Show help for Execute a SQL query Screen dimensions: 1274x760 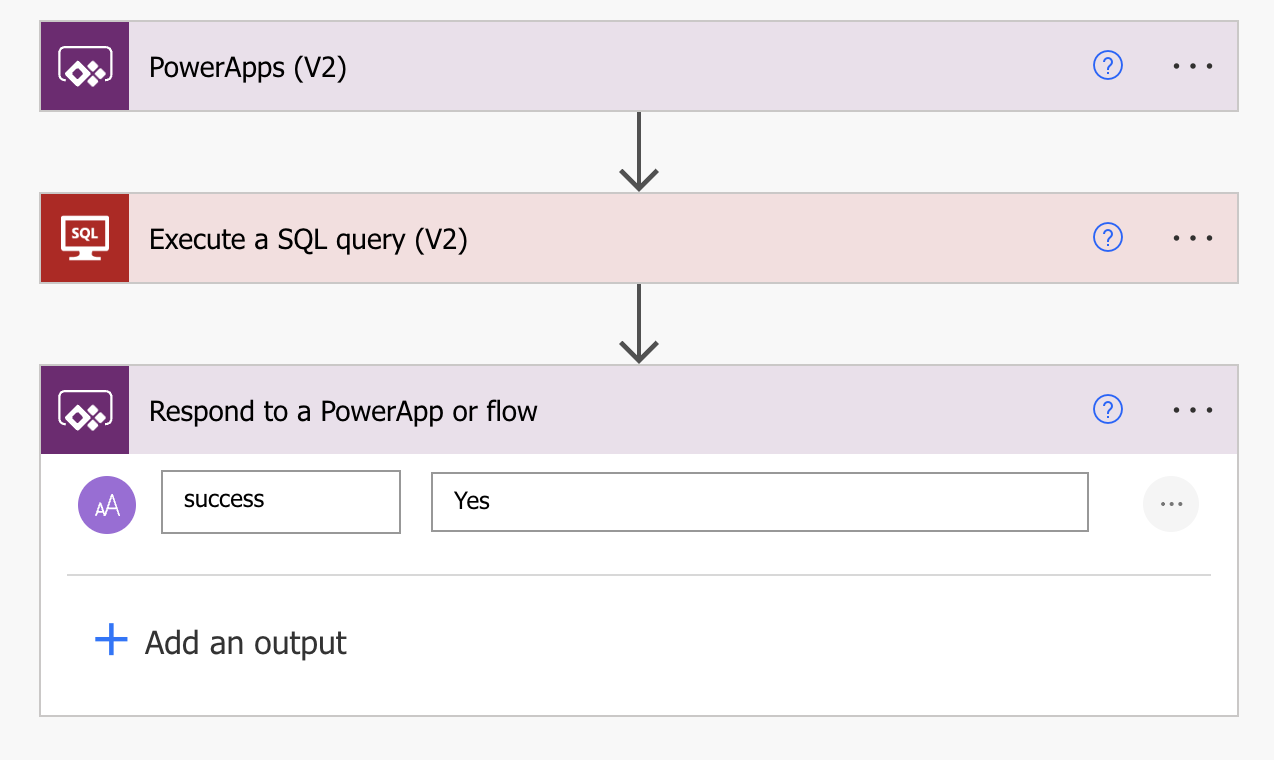pos(1107,238)
